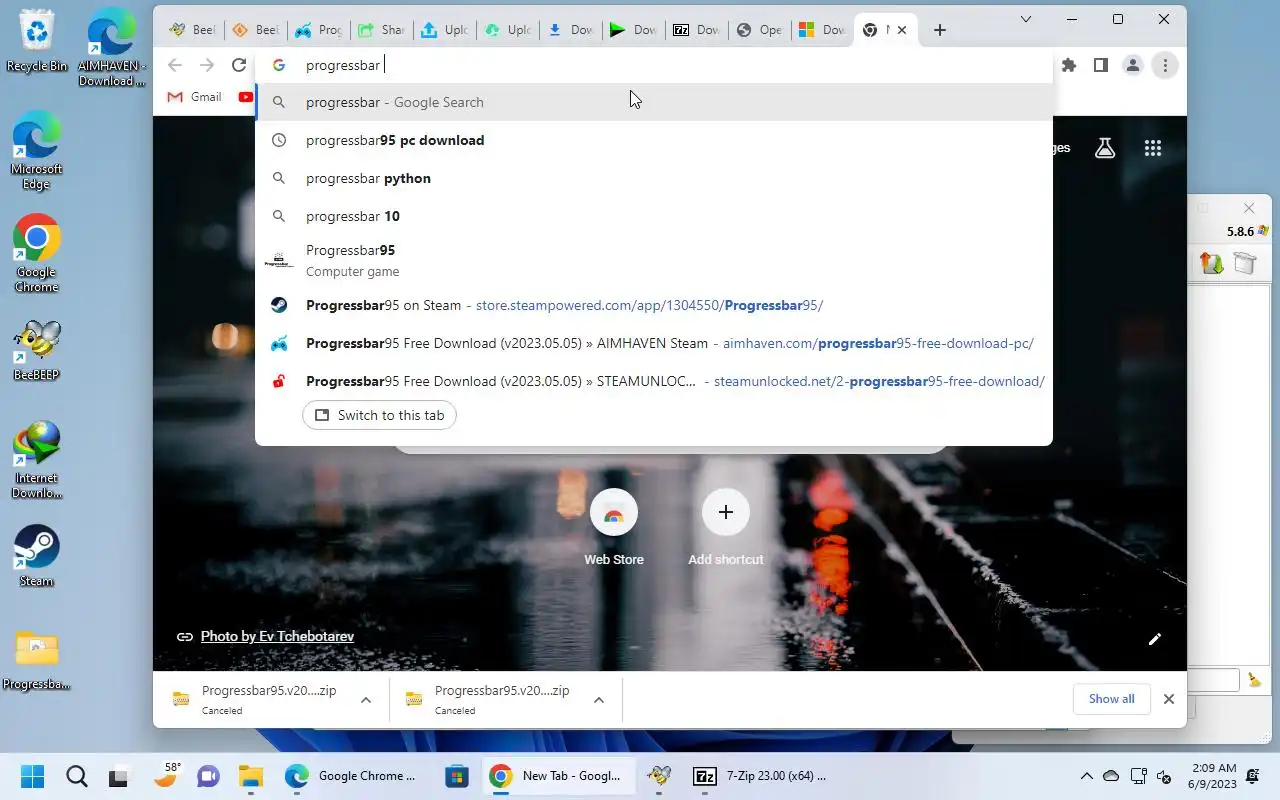Select the BeeBEEP desktop shortcut
This screenshot has width=1280, height=800.
point(37,351)
